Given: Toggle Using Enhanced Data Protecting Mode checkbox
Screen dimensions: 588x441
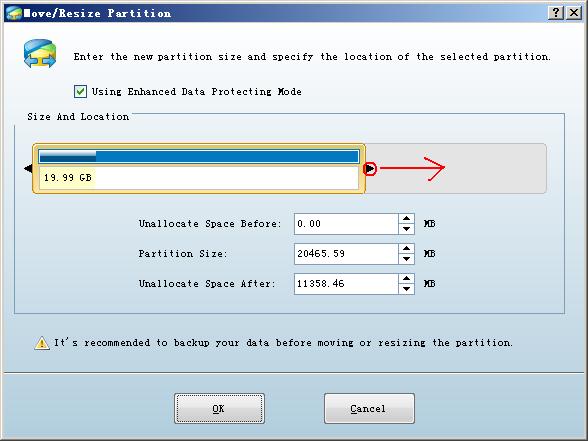Looking at the screenshot, I should [x=80, y=92].
